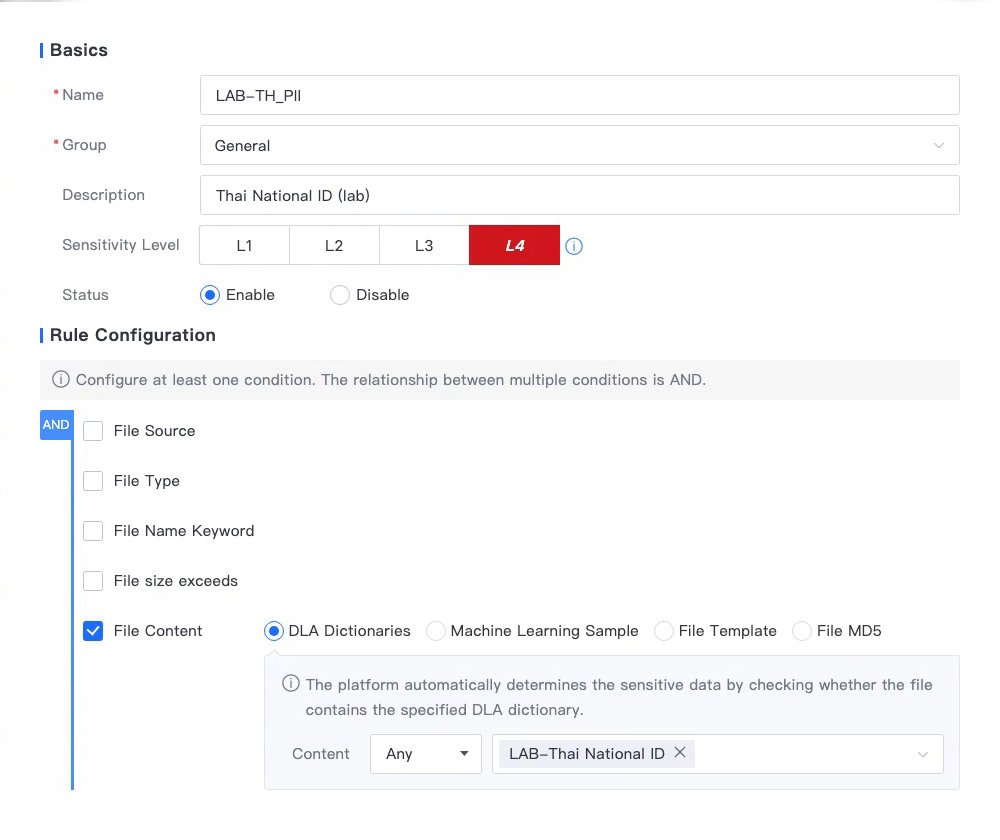Choose the File Template option
The width and height of the screenshot is (1000, 840).
pos(664,631)
